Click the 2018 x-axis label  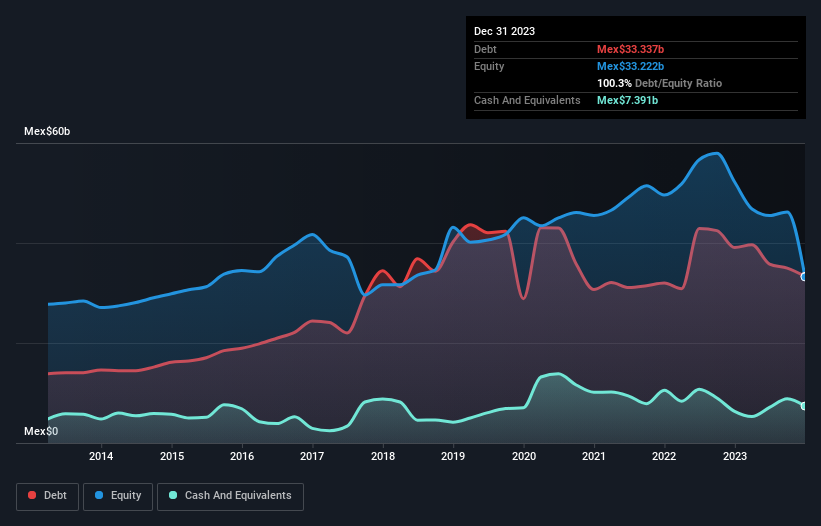(383, 456)
